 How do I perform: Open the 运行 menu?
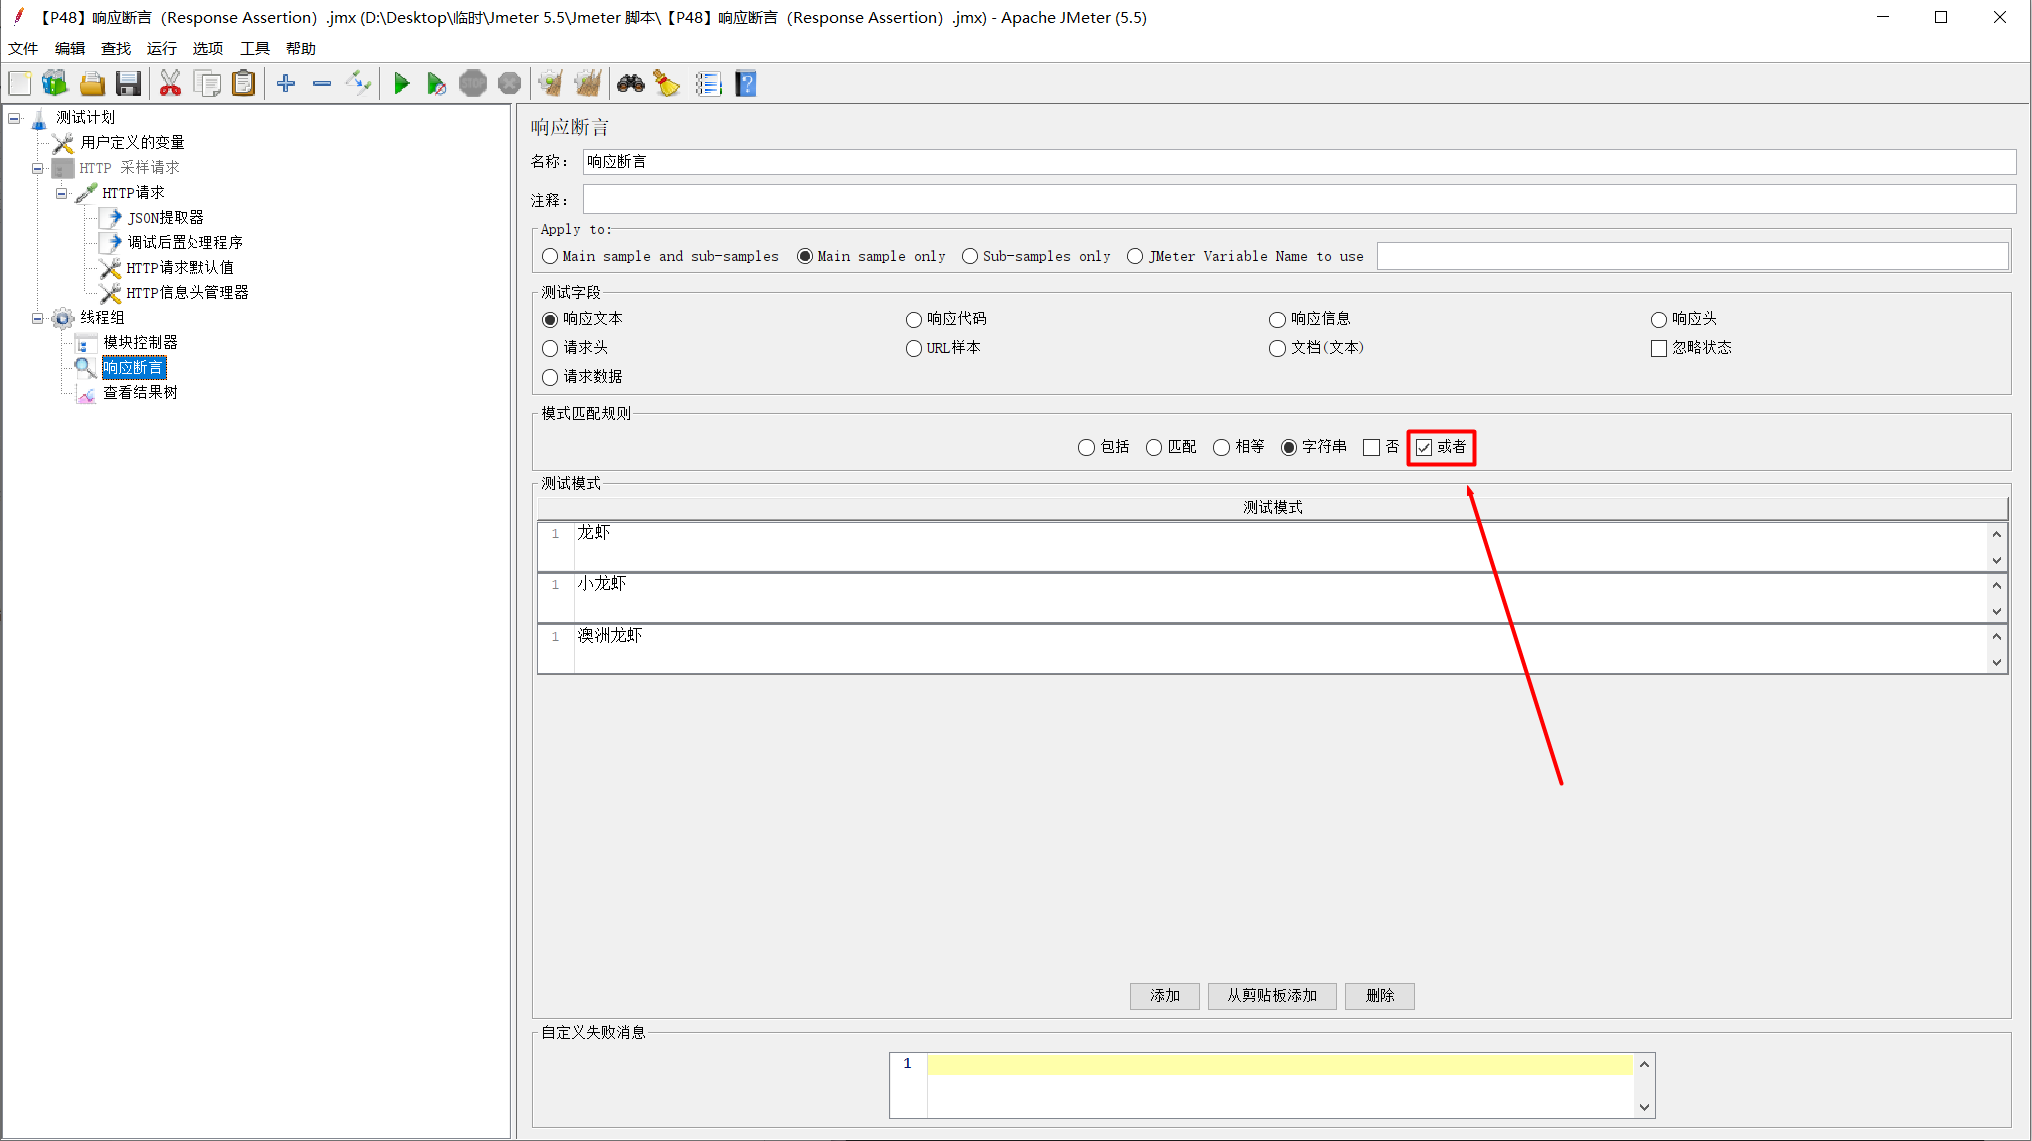[162, 49]
